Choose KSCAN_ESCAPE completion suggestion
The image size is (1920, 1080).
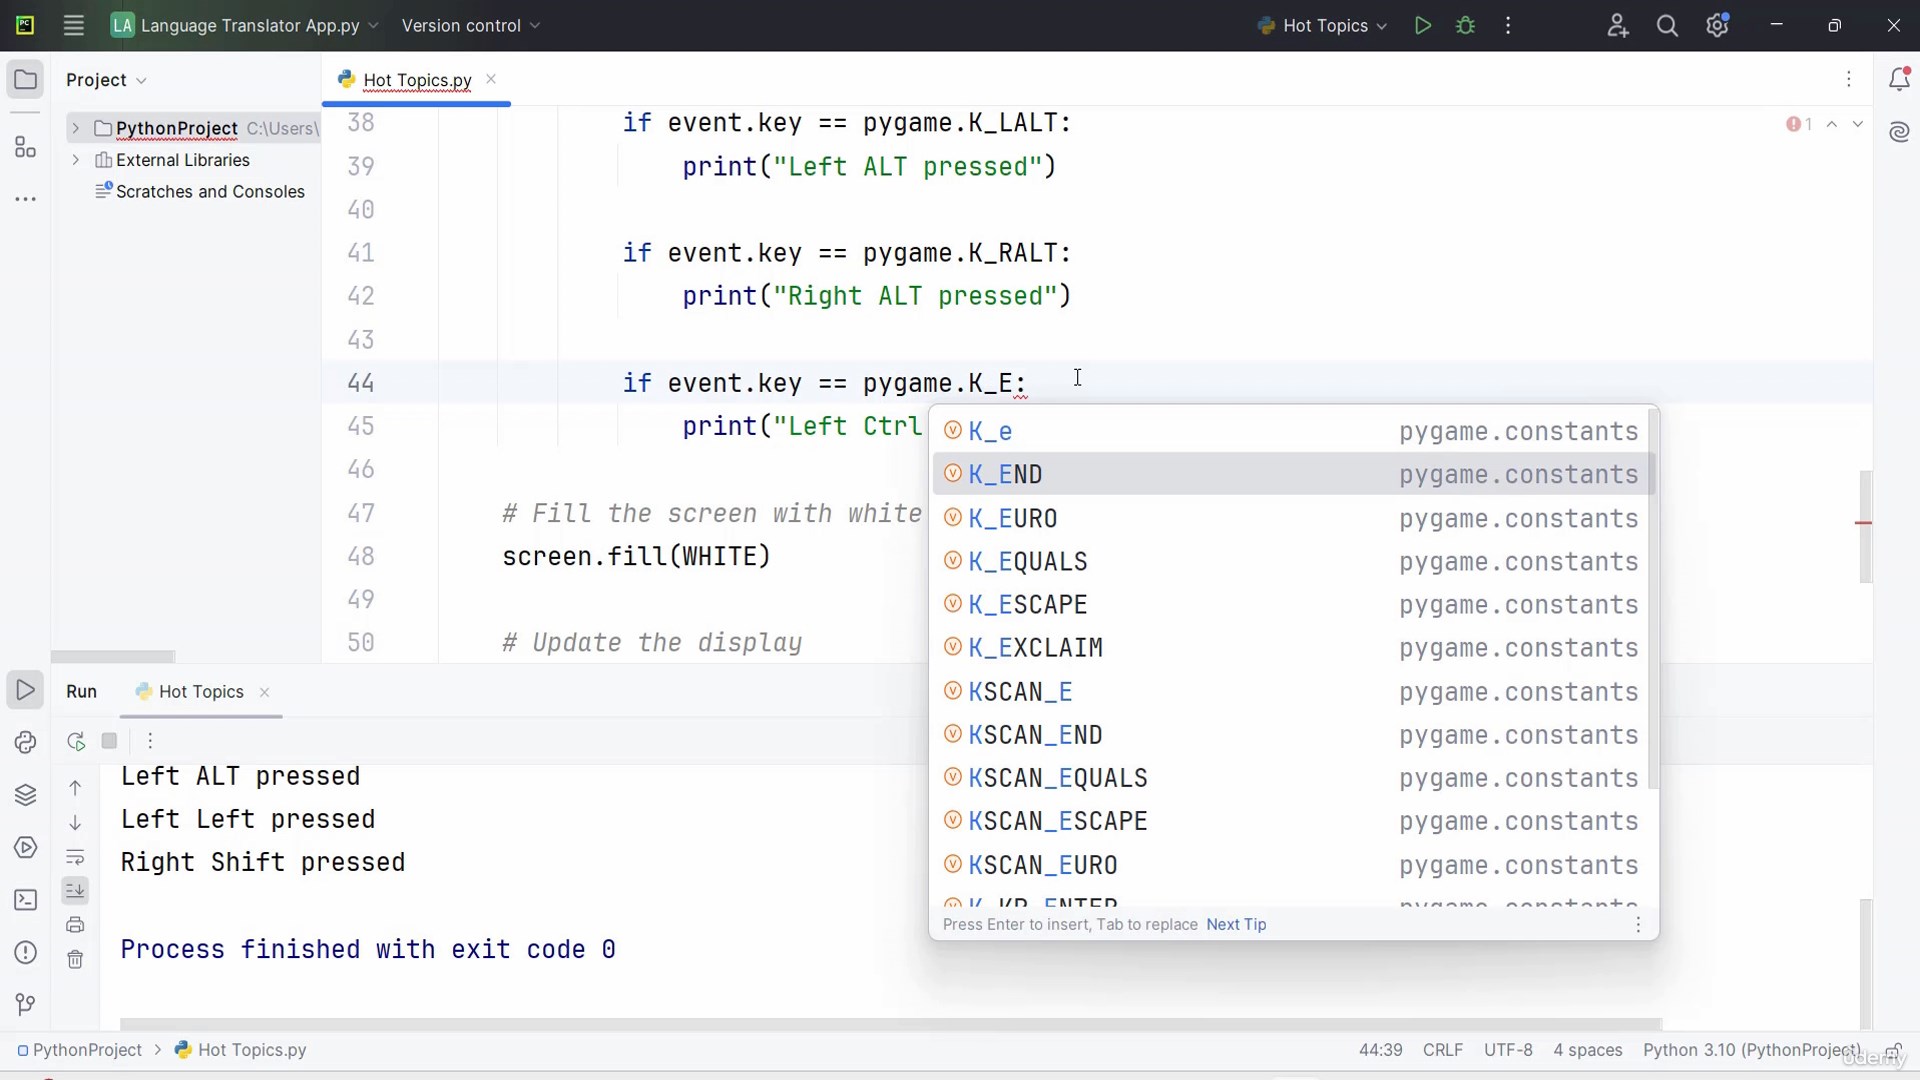(1292, 821)
